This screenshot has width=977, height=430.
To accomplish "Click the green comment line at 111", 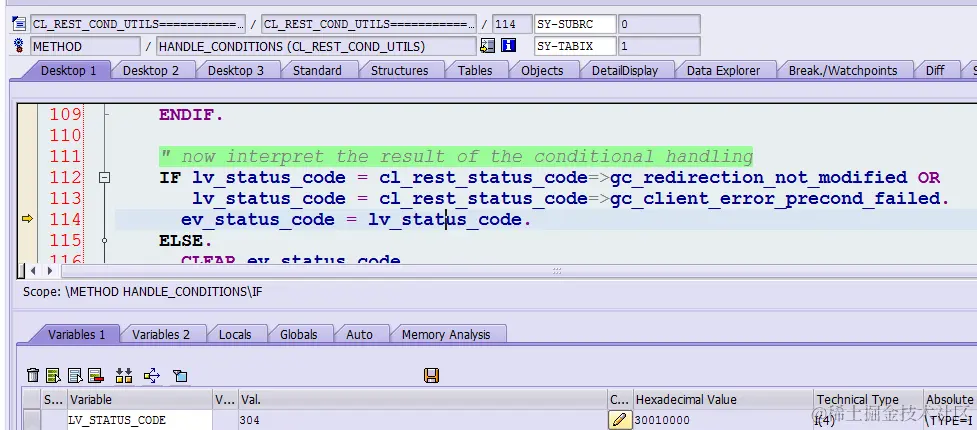I will tap(456, 156).
